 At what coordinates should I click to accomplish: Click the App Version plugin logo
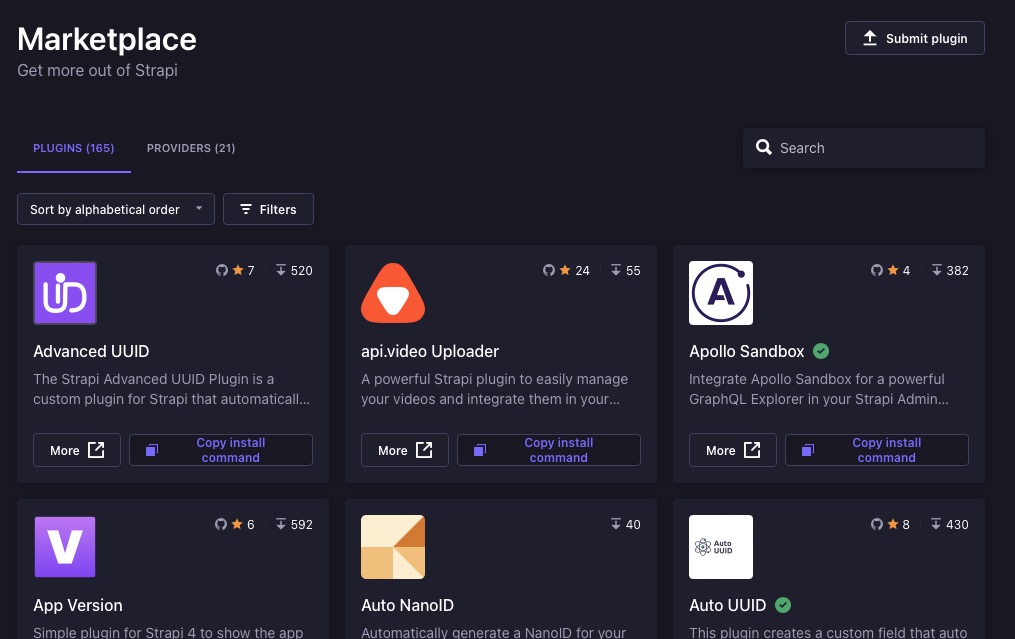pos(65,547)
